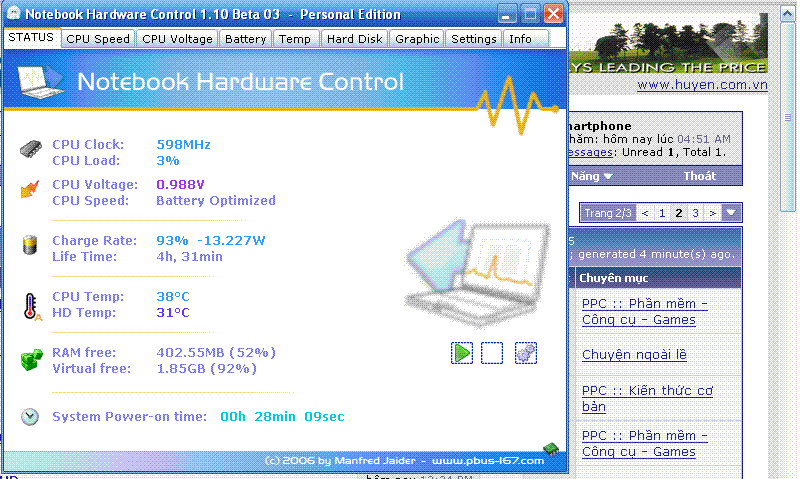Go to page 3 in pagination
Image resolution: width=800 pixels, height=479 pixels.
click(x=697, y=213)
